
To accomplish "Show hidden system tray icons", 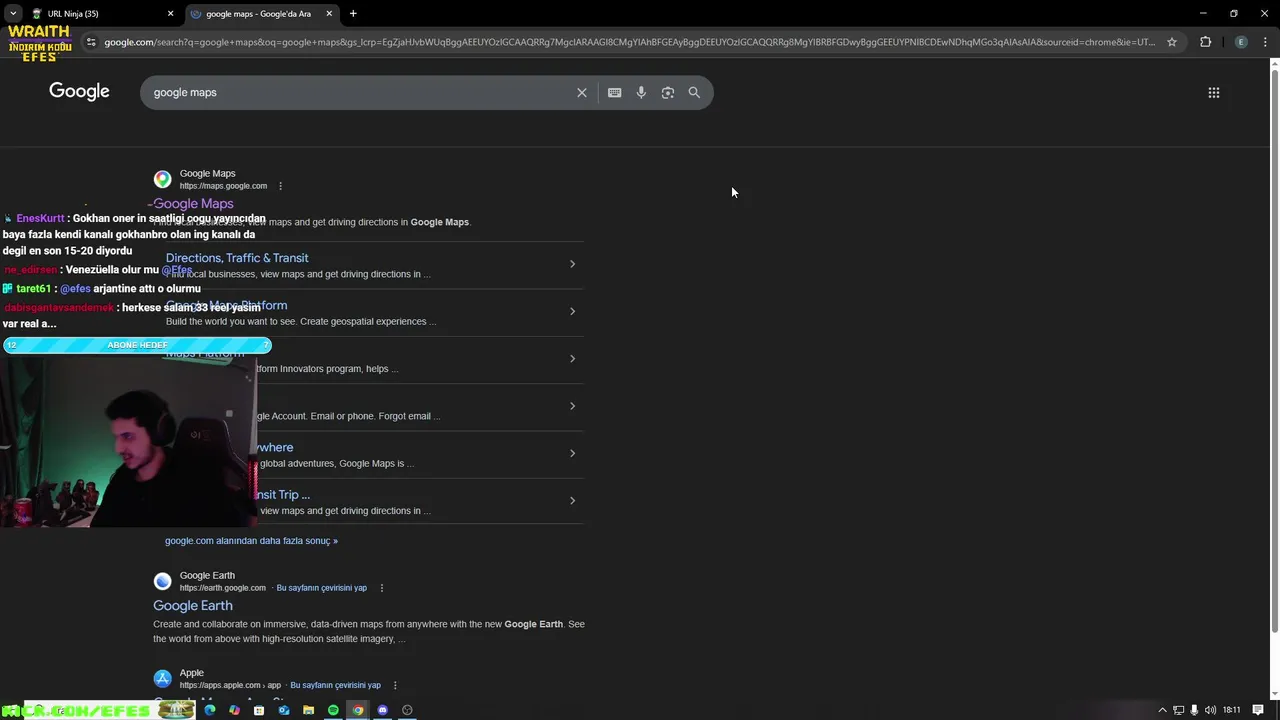I will click(x=1162, y=710).
